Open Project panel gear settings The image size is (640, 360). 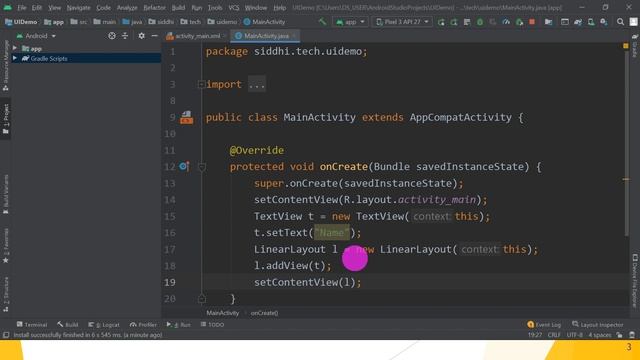(x=141, y=36)
